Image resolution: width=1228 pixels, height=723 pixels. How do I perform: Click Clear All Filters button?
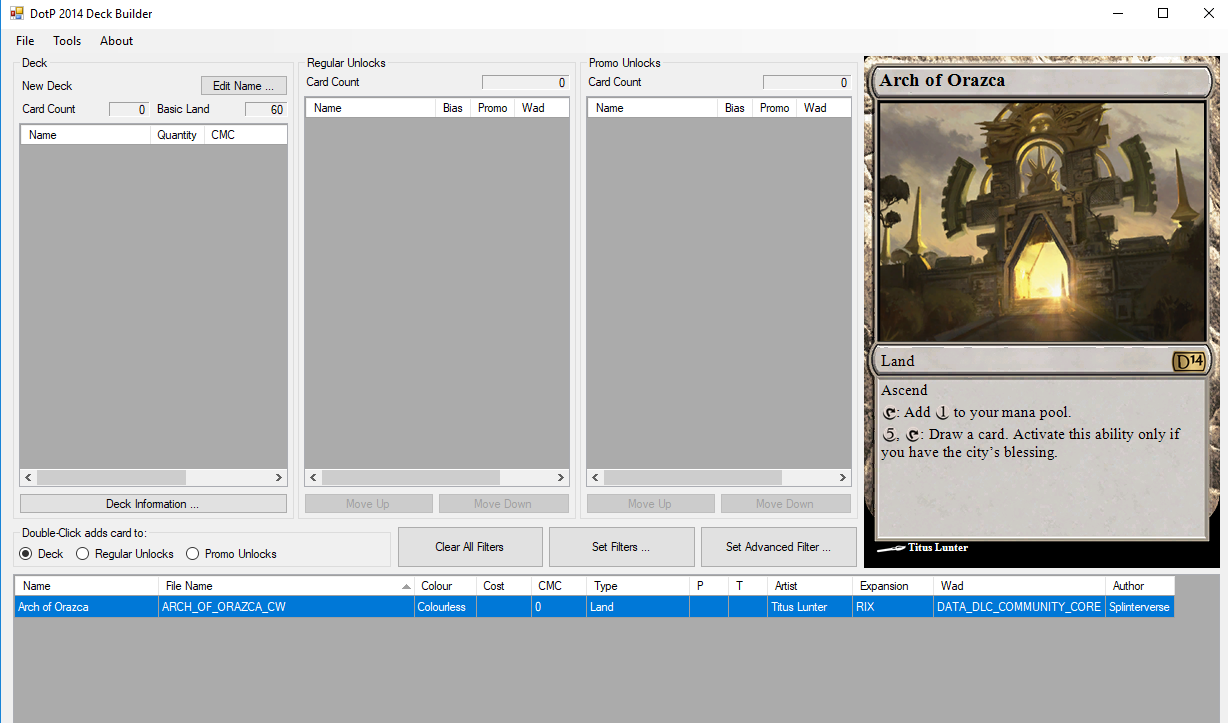pyautogui.click(x=470, y=547)
